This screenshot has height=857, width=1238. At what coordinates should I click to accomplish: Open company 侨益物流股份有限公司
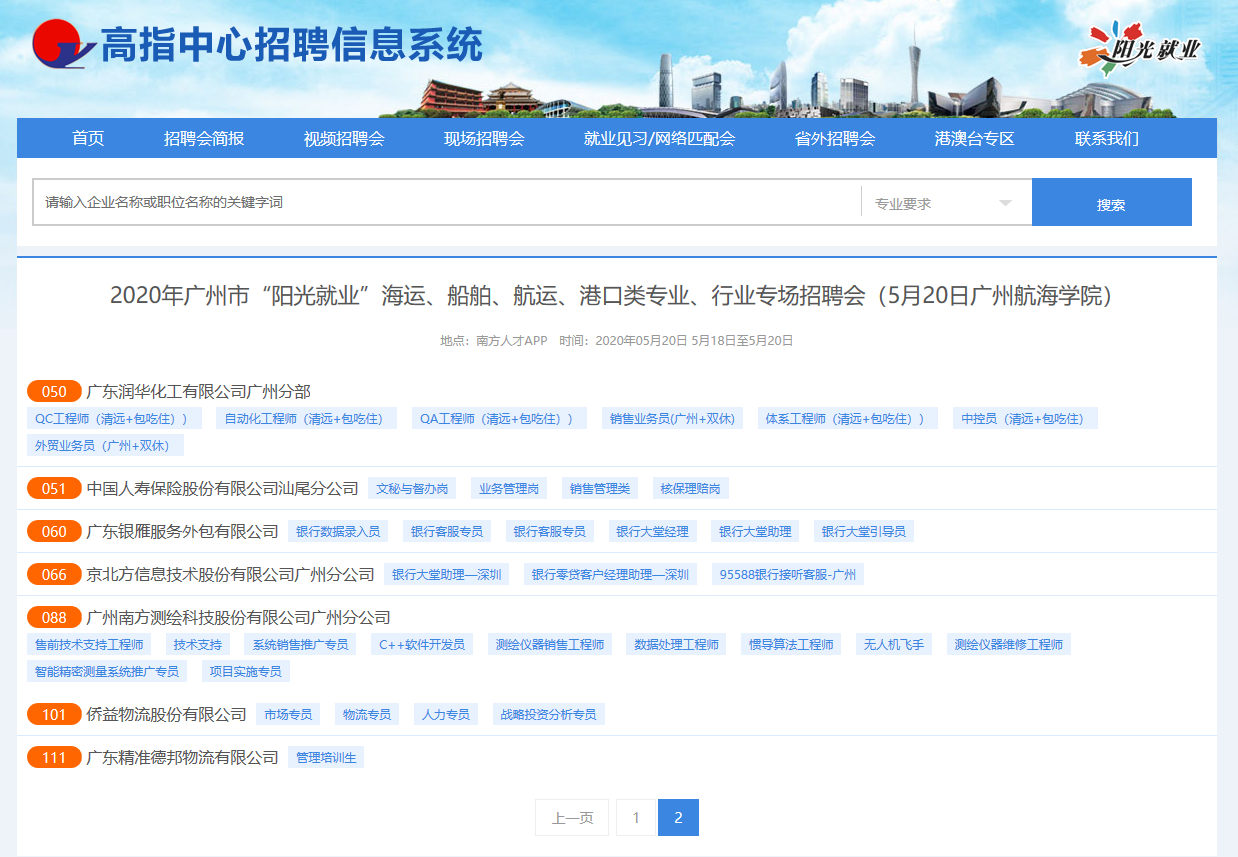pos(167,714)
